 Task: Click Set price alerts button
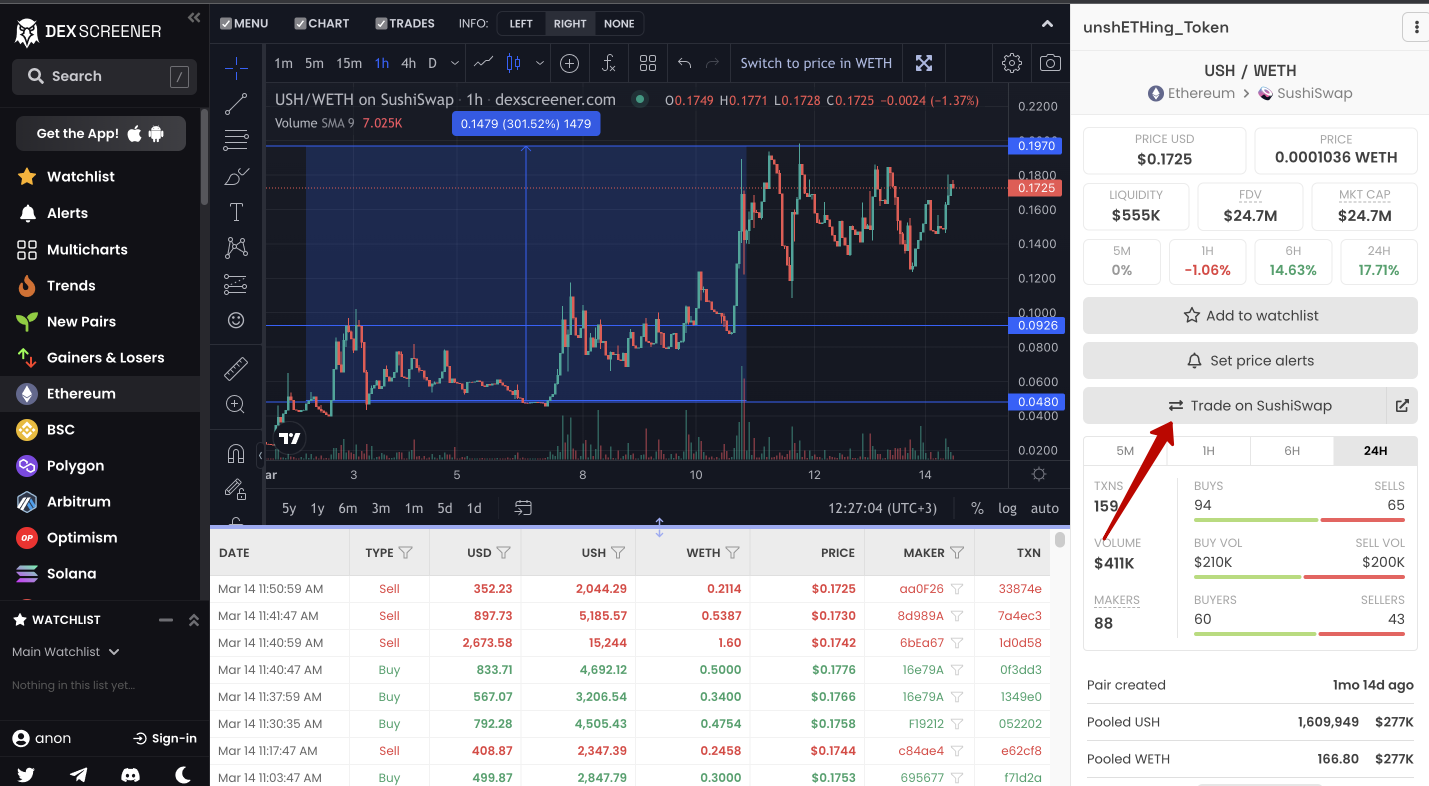[x=1250, y=361]
